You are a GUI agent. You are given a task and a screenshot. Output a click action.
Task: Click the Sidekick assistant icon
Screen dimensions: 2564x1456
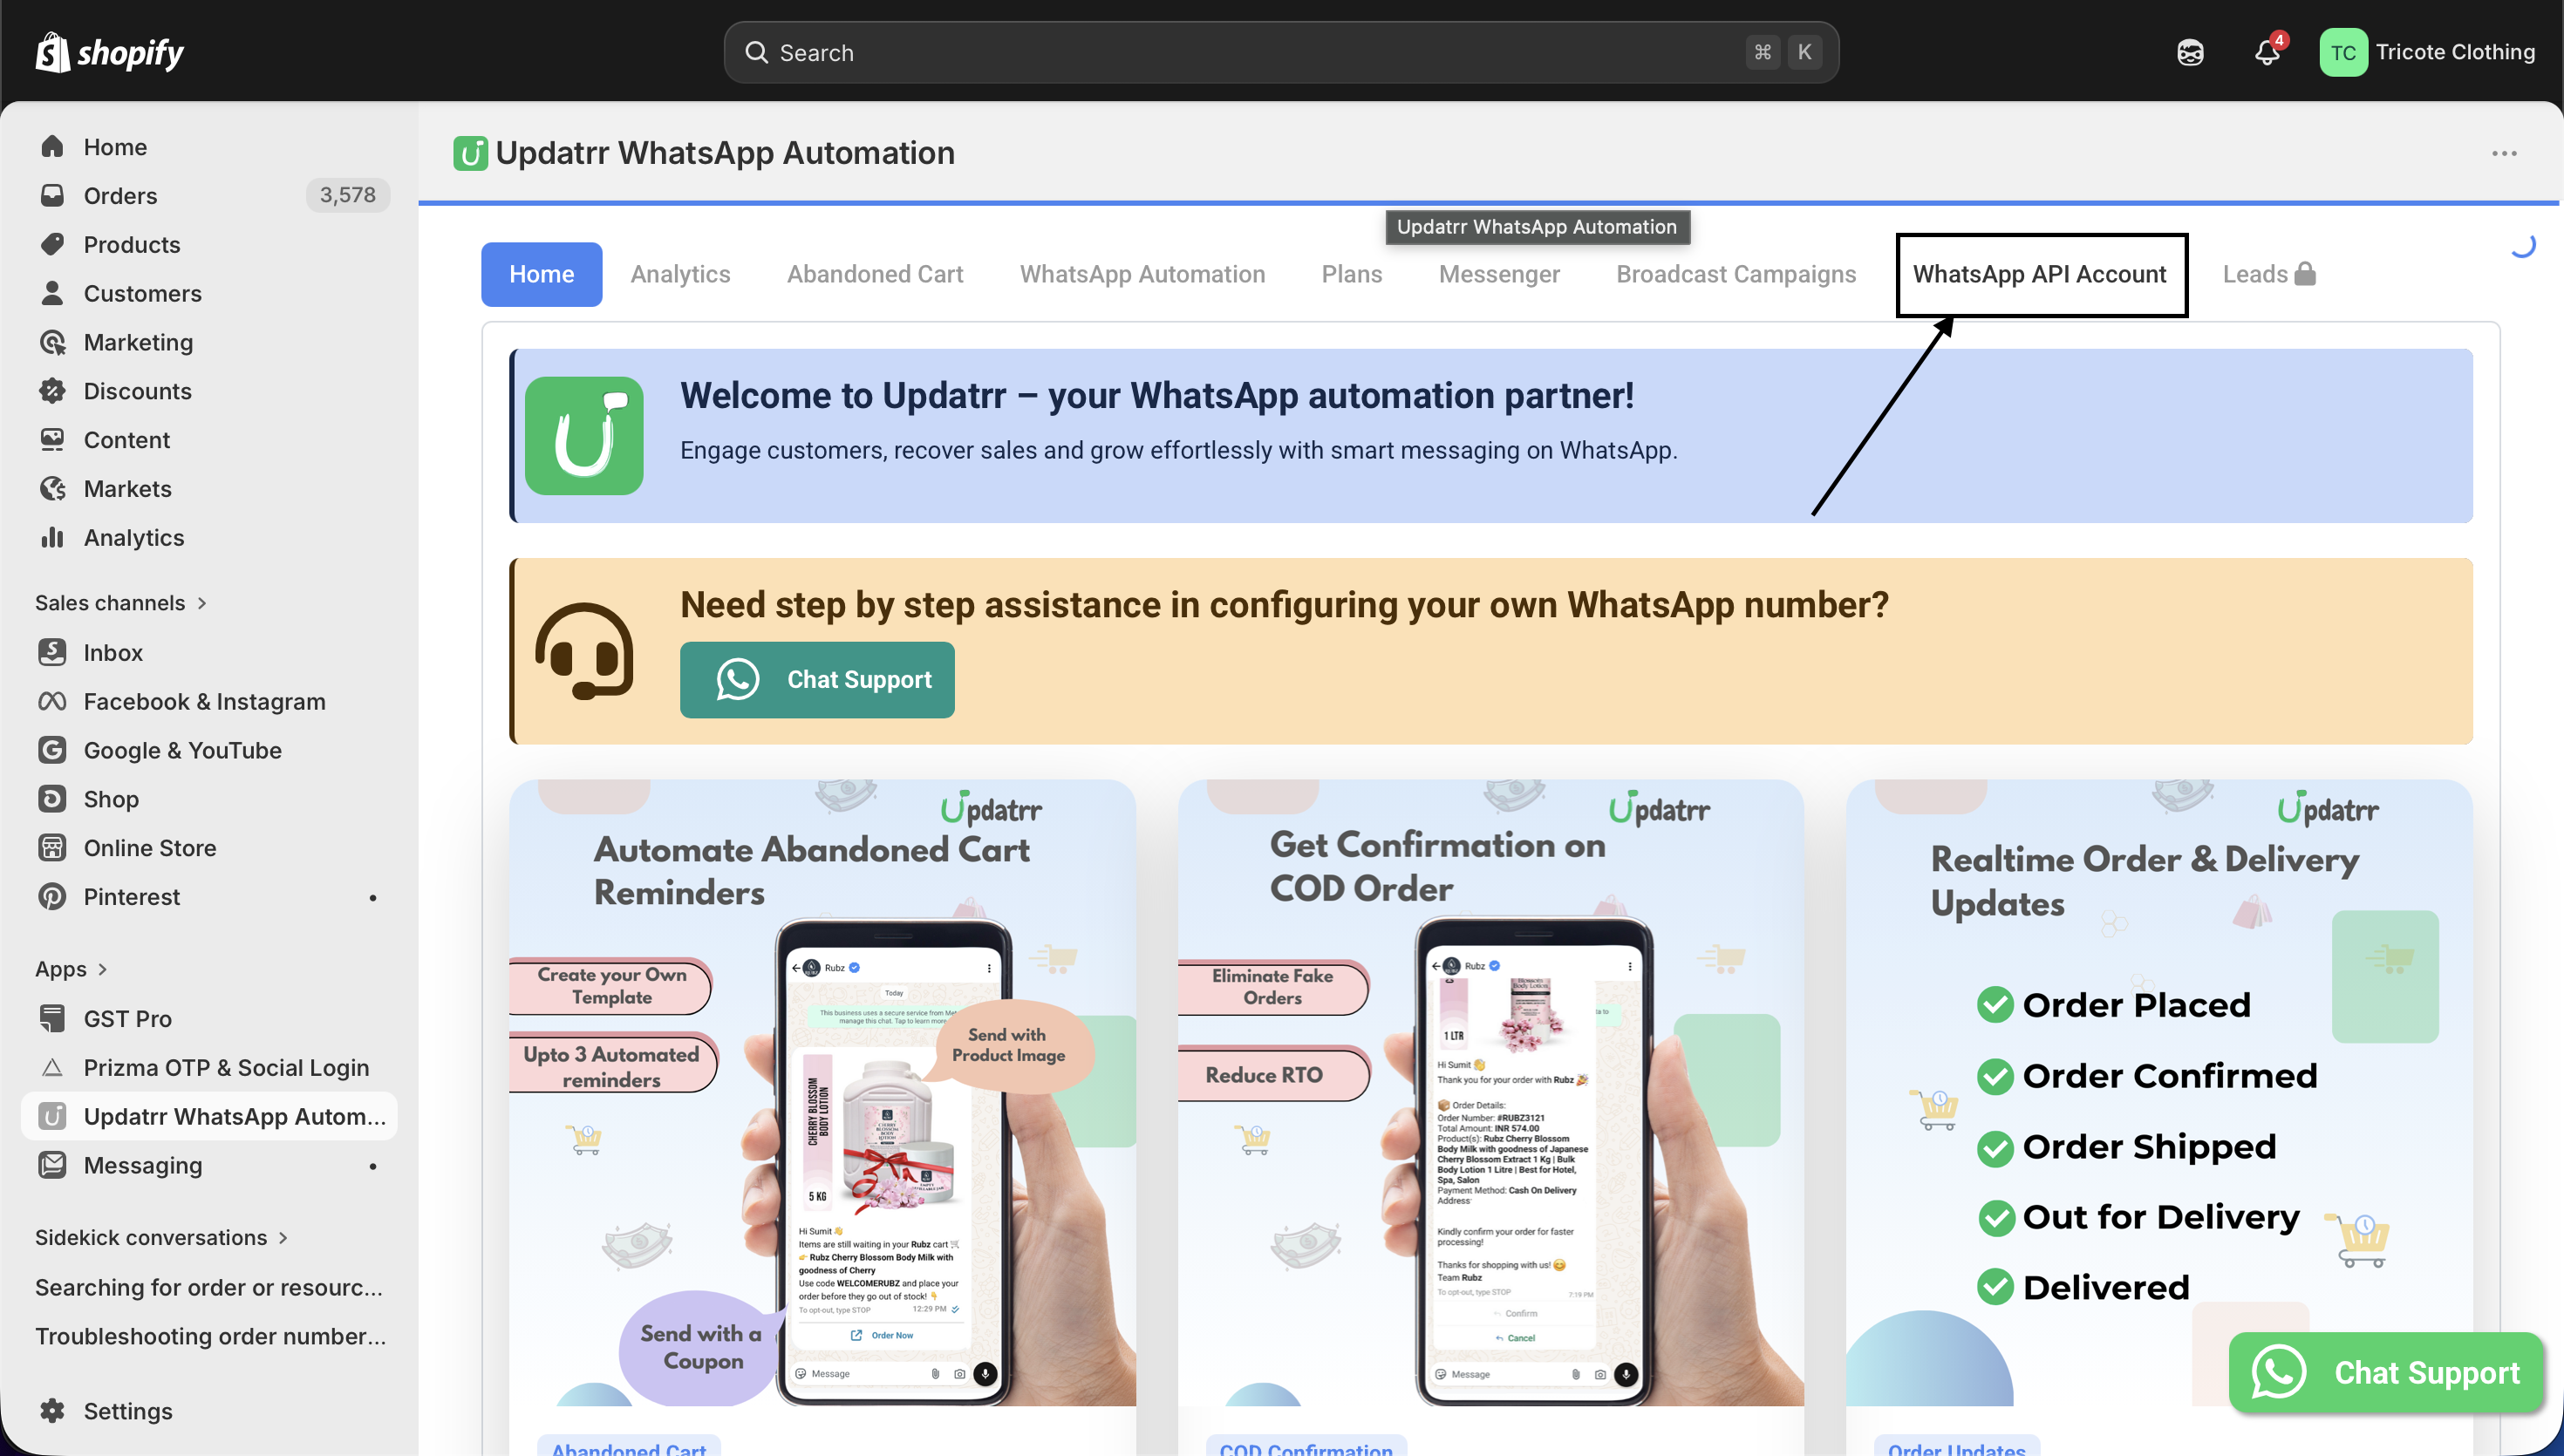click(x=2190, y=53)
